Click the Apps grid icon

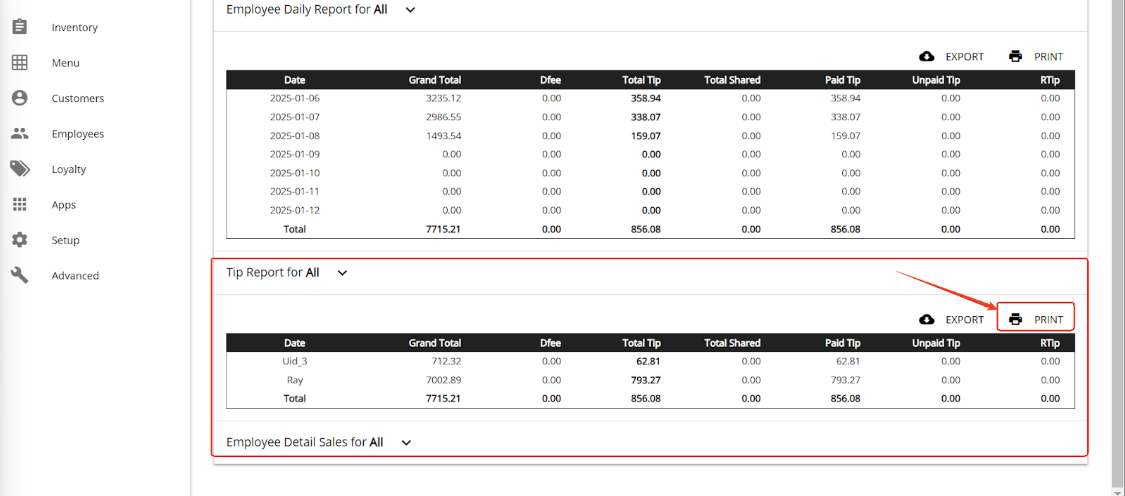19,205
